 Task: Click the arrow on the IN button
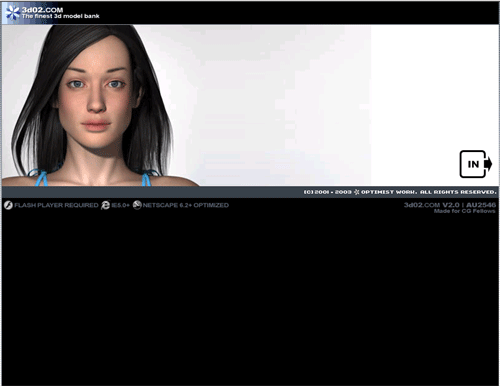pyautogui.click(x=488, y=164)
